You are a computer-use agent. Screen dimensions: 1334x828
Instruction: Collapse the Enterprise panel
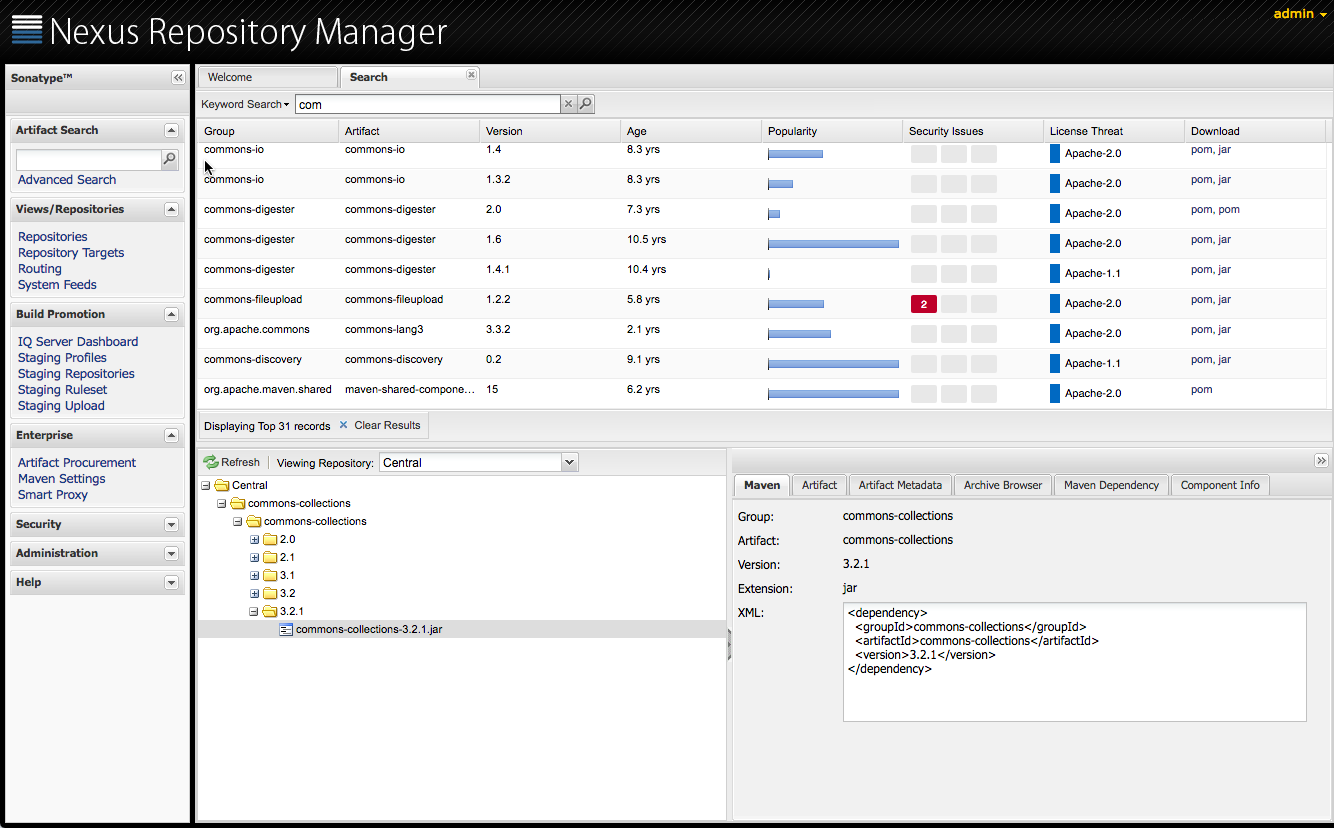[x=171, y=435]
